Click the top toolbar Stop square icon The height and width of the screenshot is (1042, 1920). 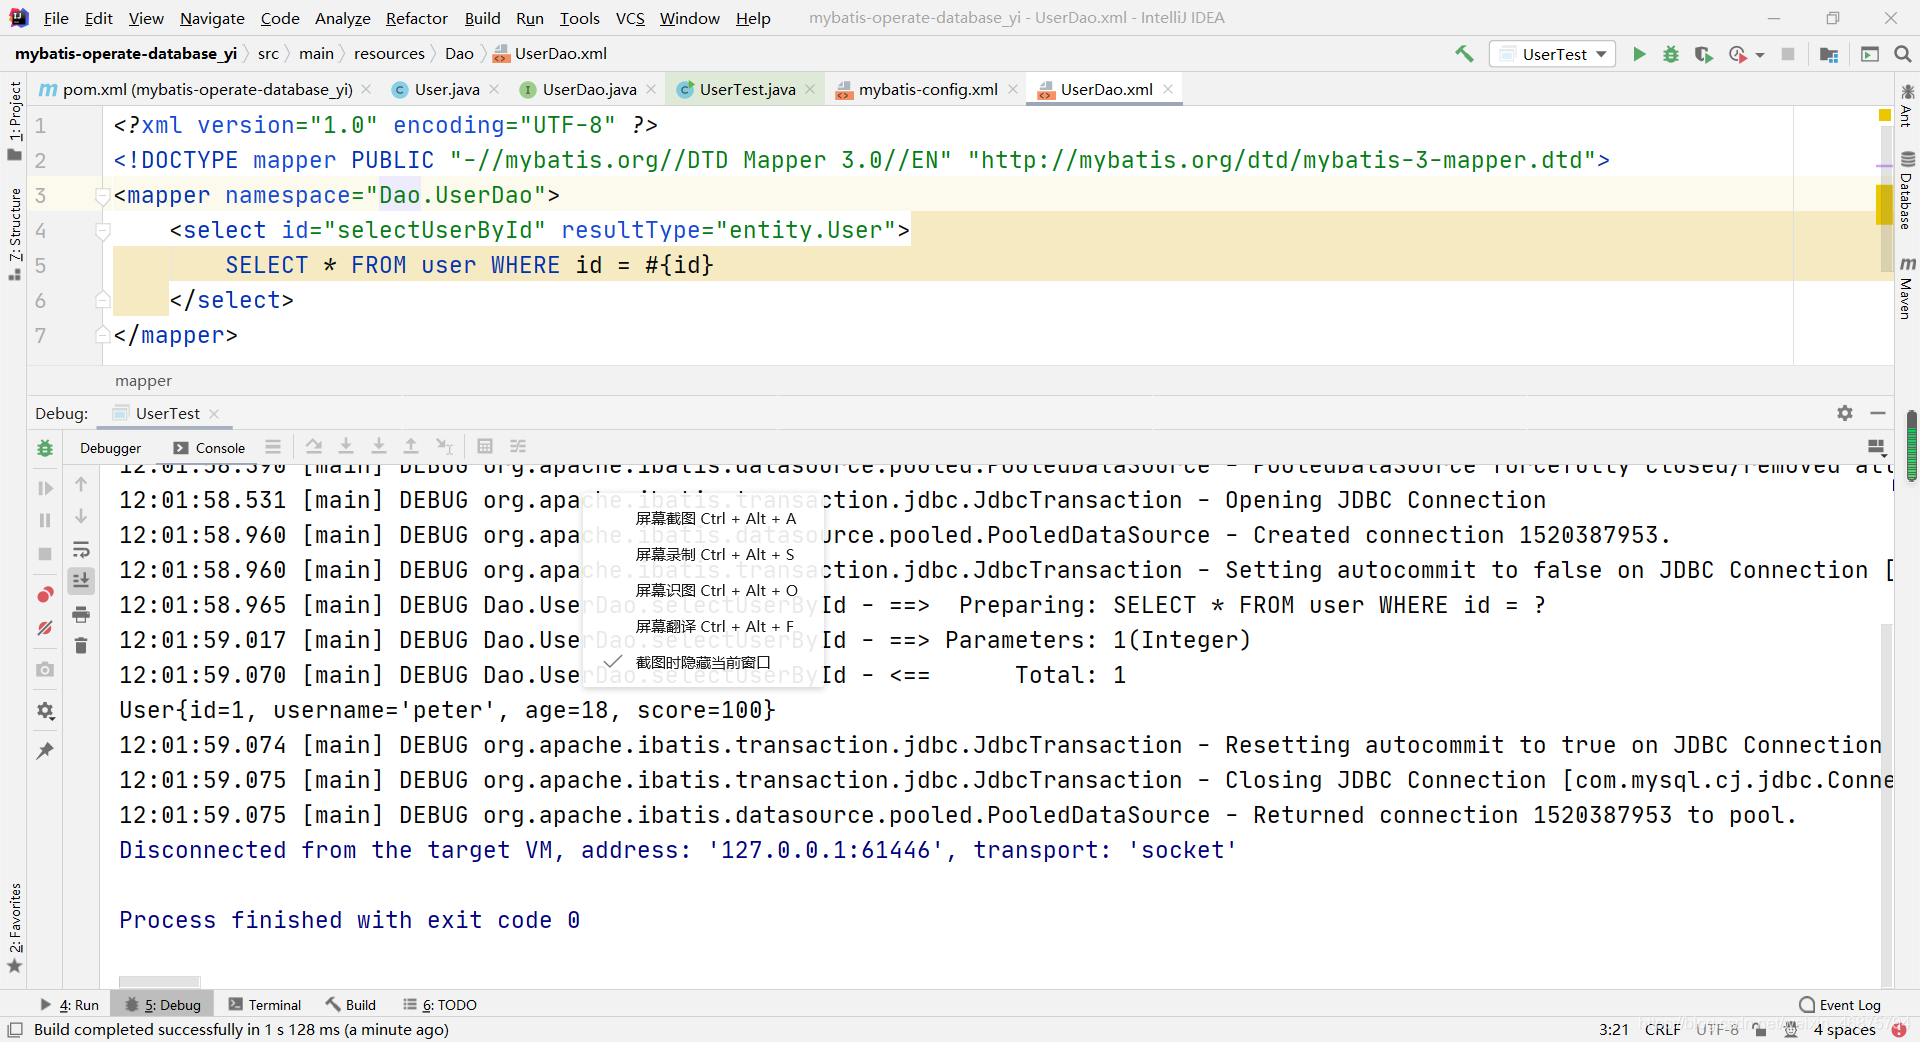[x=1788, y=54]
